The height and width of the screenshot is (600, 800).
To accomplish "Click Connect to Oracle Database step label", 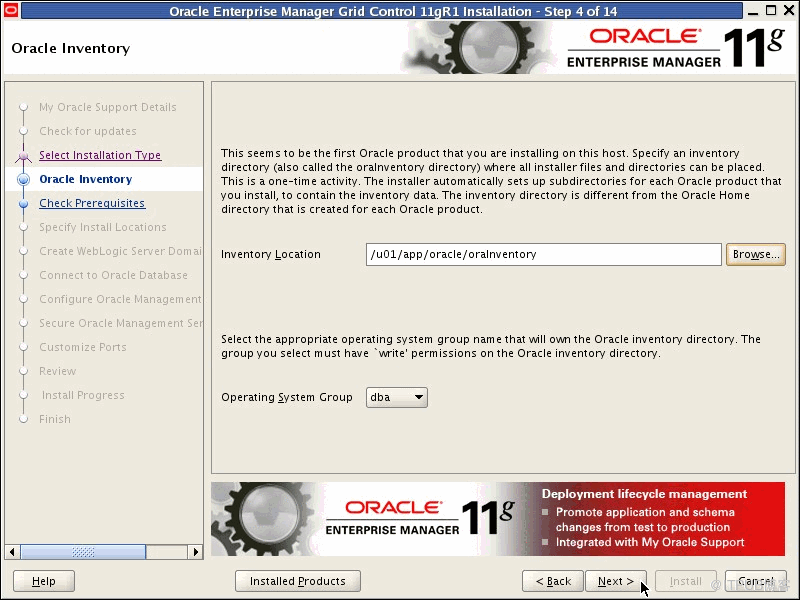I will point(113,275).
